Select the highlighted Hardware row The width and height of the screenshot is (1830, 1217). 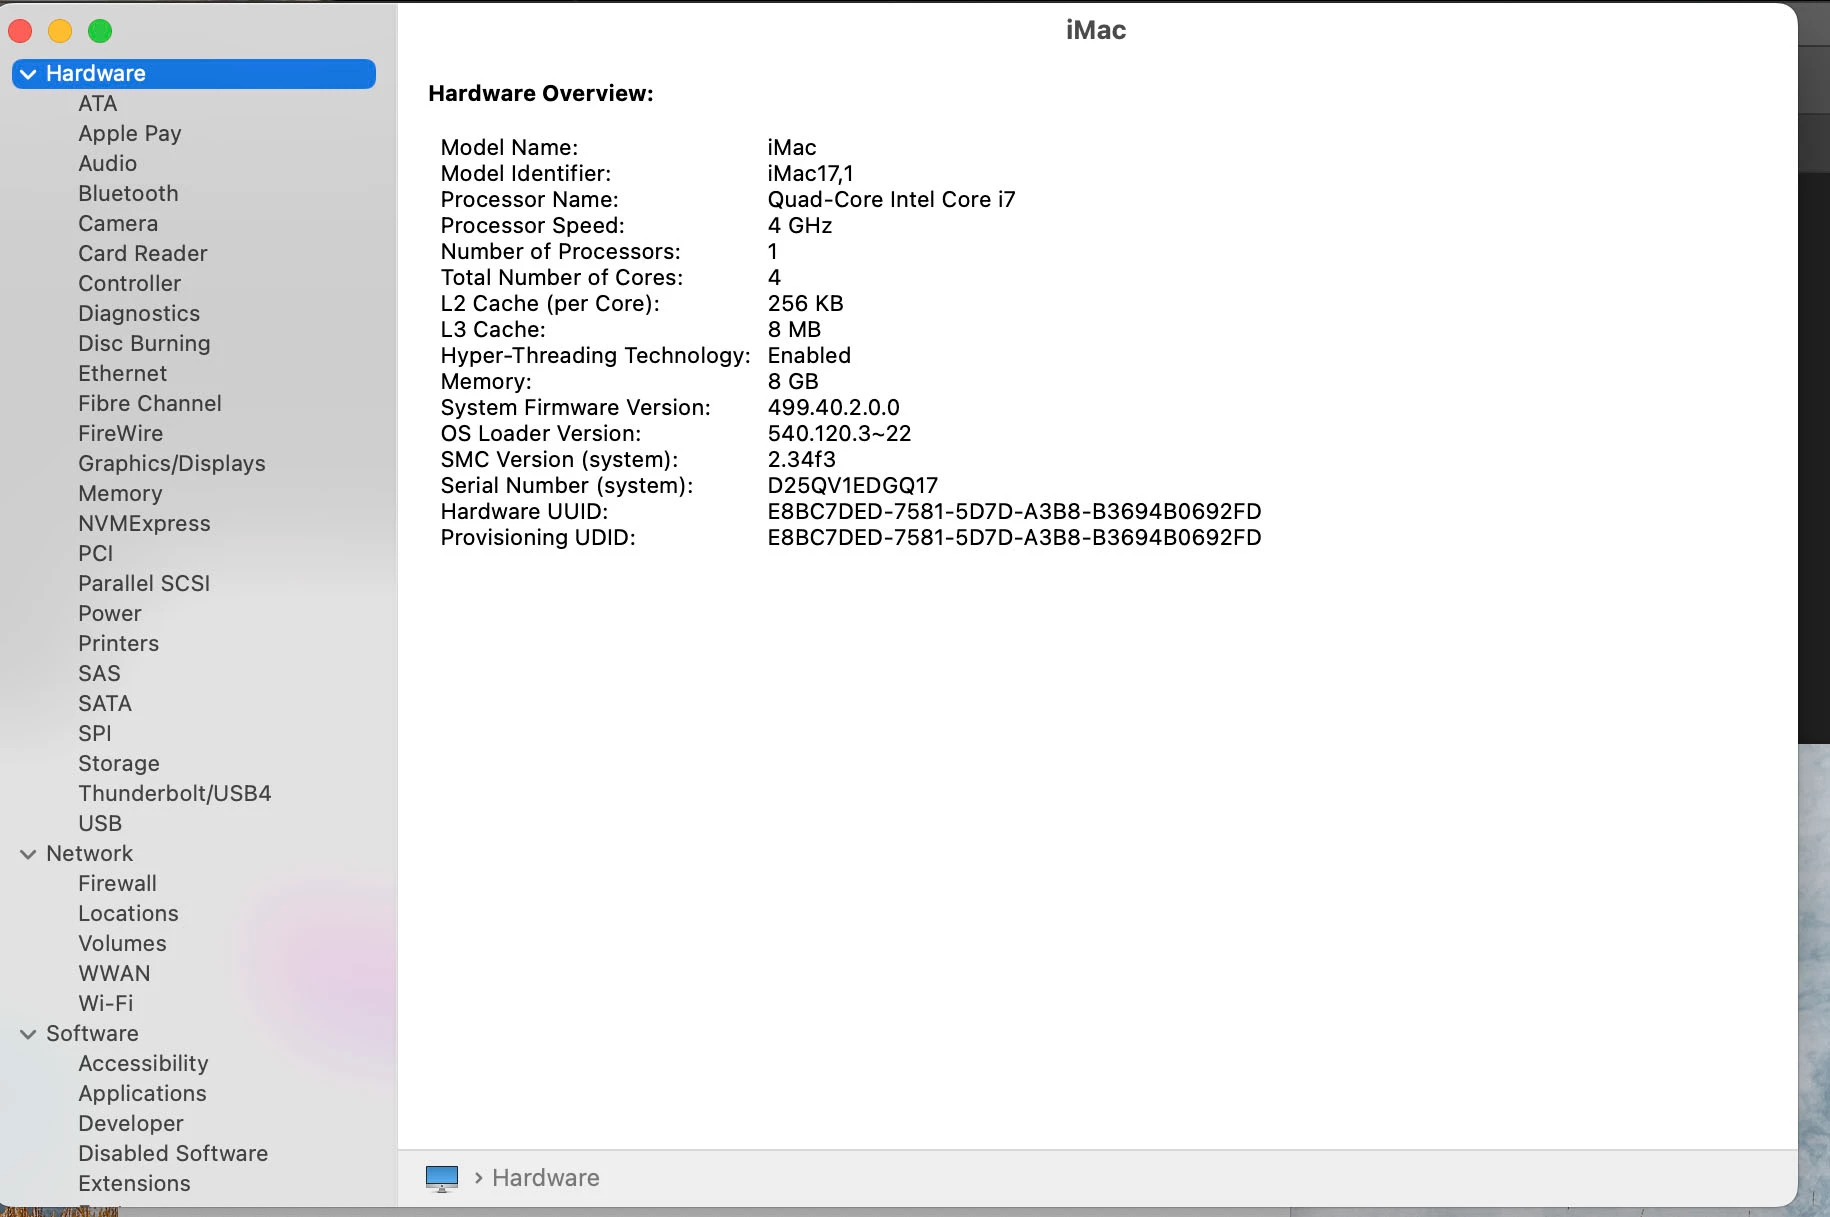click(194, 74)
